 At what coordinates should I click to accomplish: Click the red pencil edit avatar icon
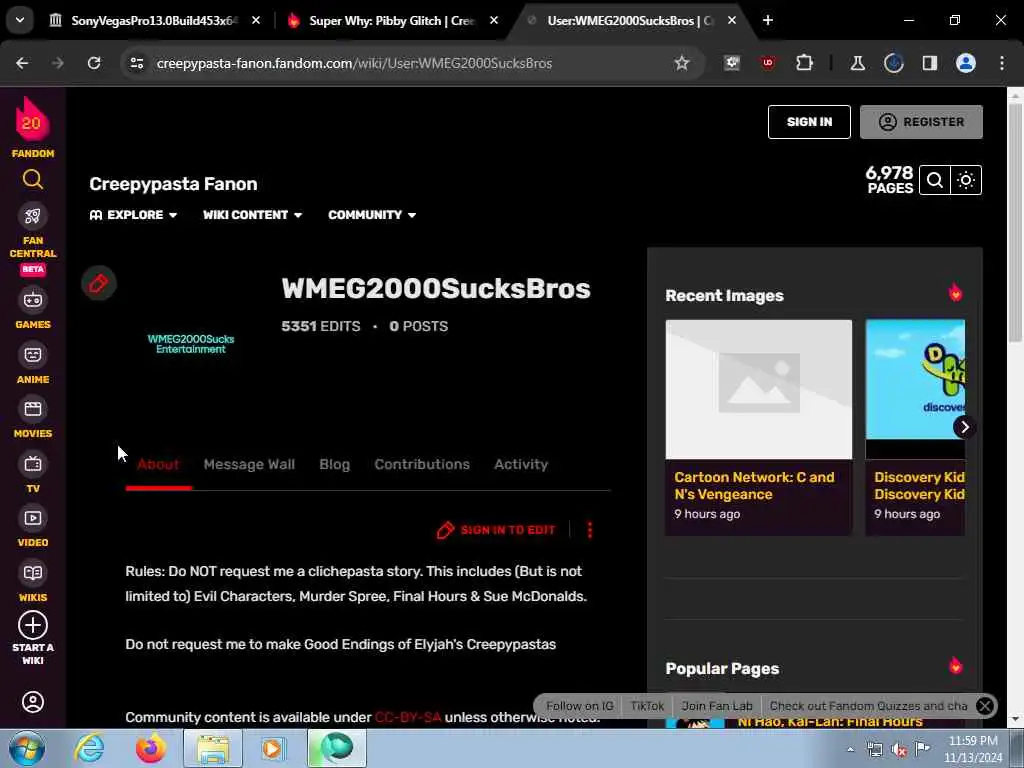click(99, 283)
